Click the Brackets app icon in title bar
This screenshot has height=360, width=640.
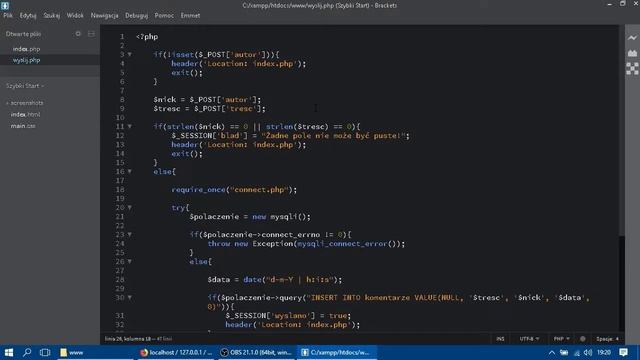pos(5,5)
